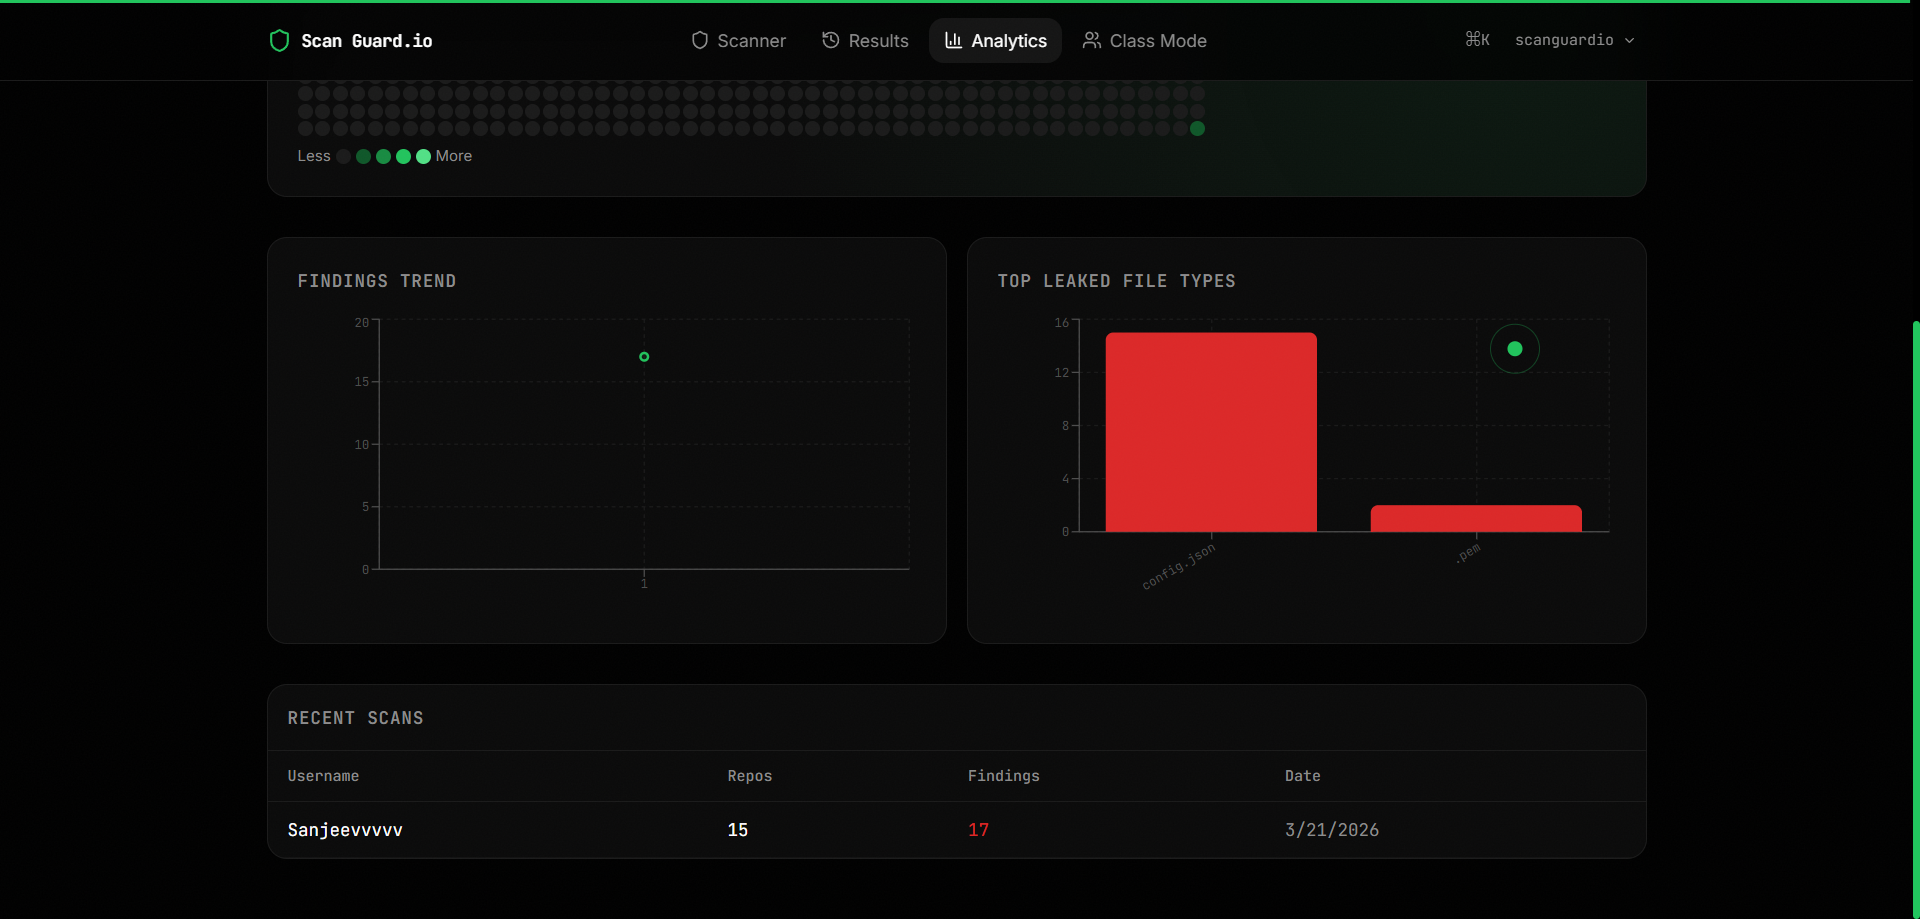Click the .pem red bar
Viewport: 1920px width, 919px height.
(1476, 518)
